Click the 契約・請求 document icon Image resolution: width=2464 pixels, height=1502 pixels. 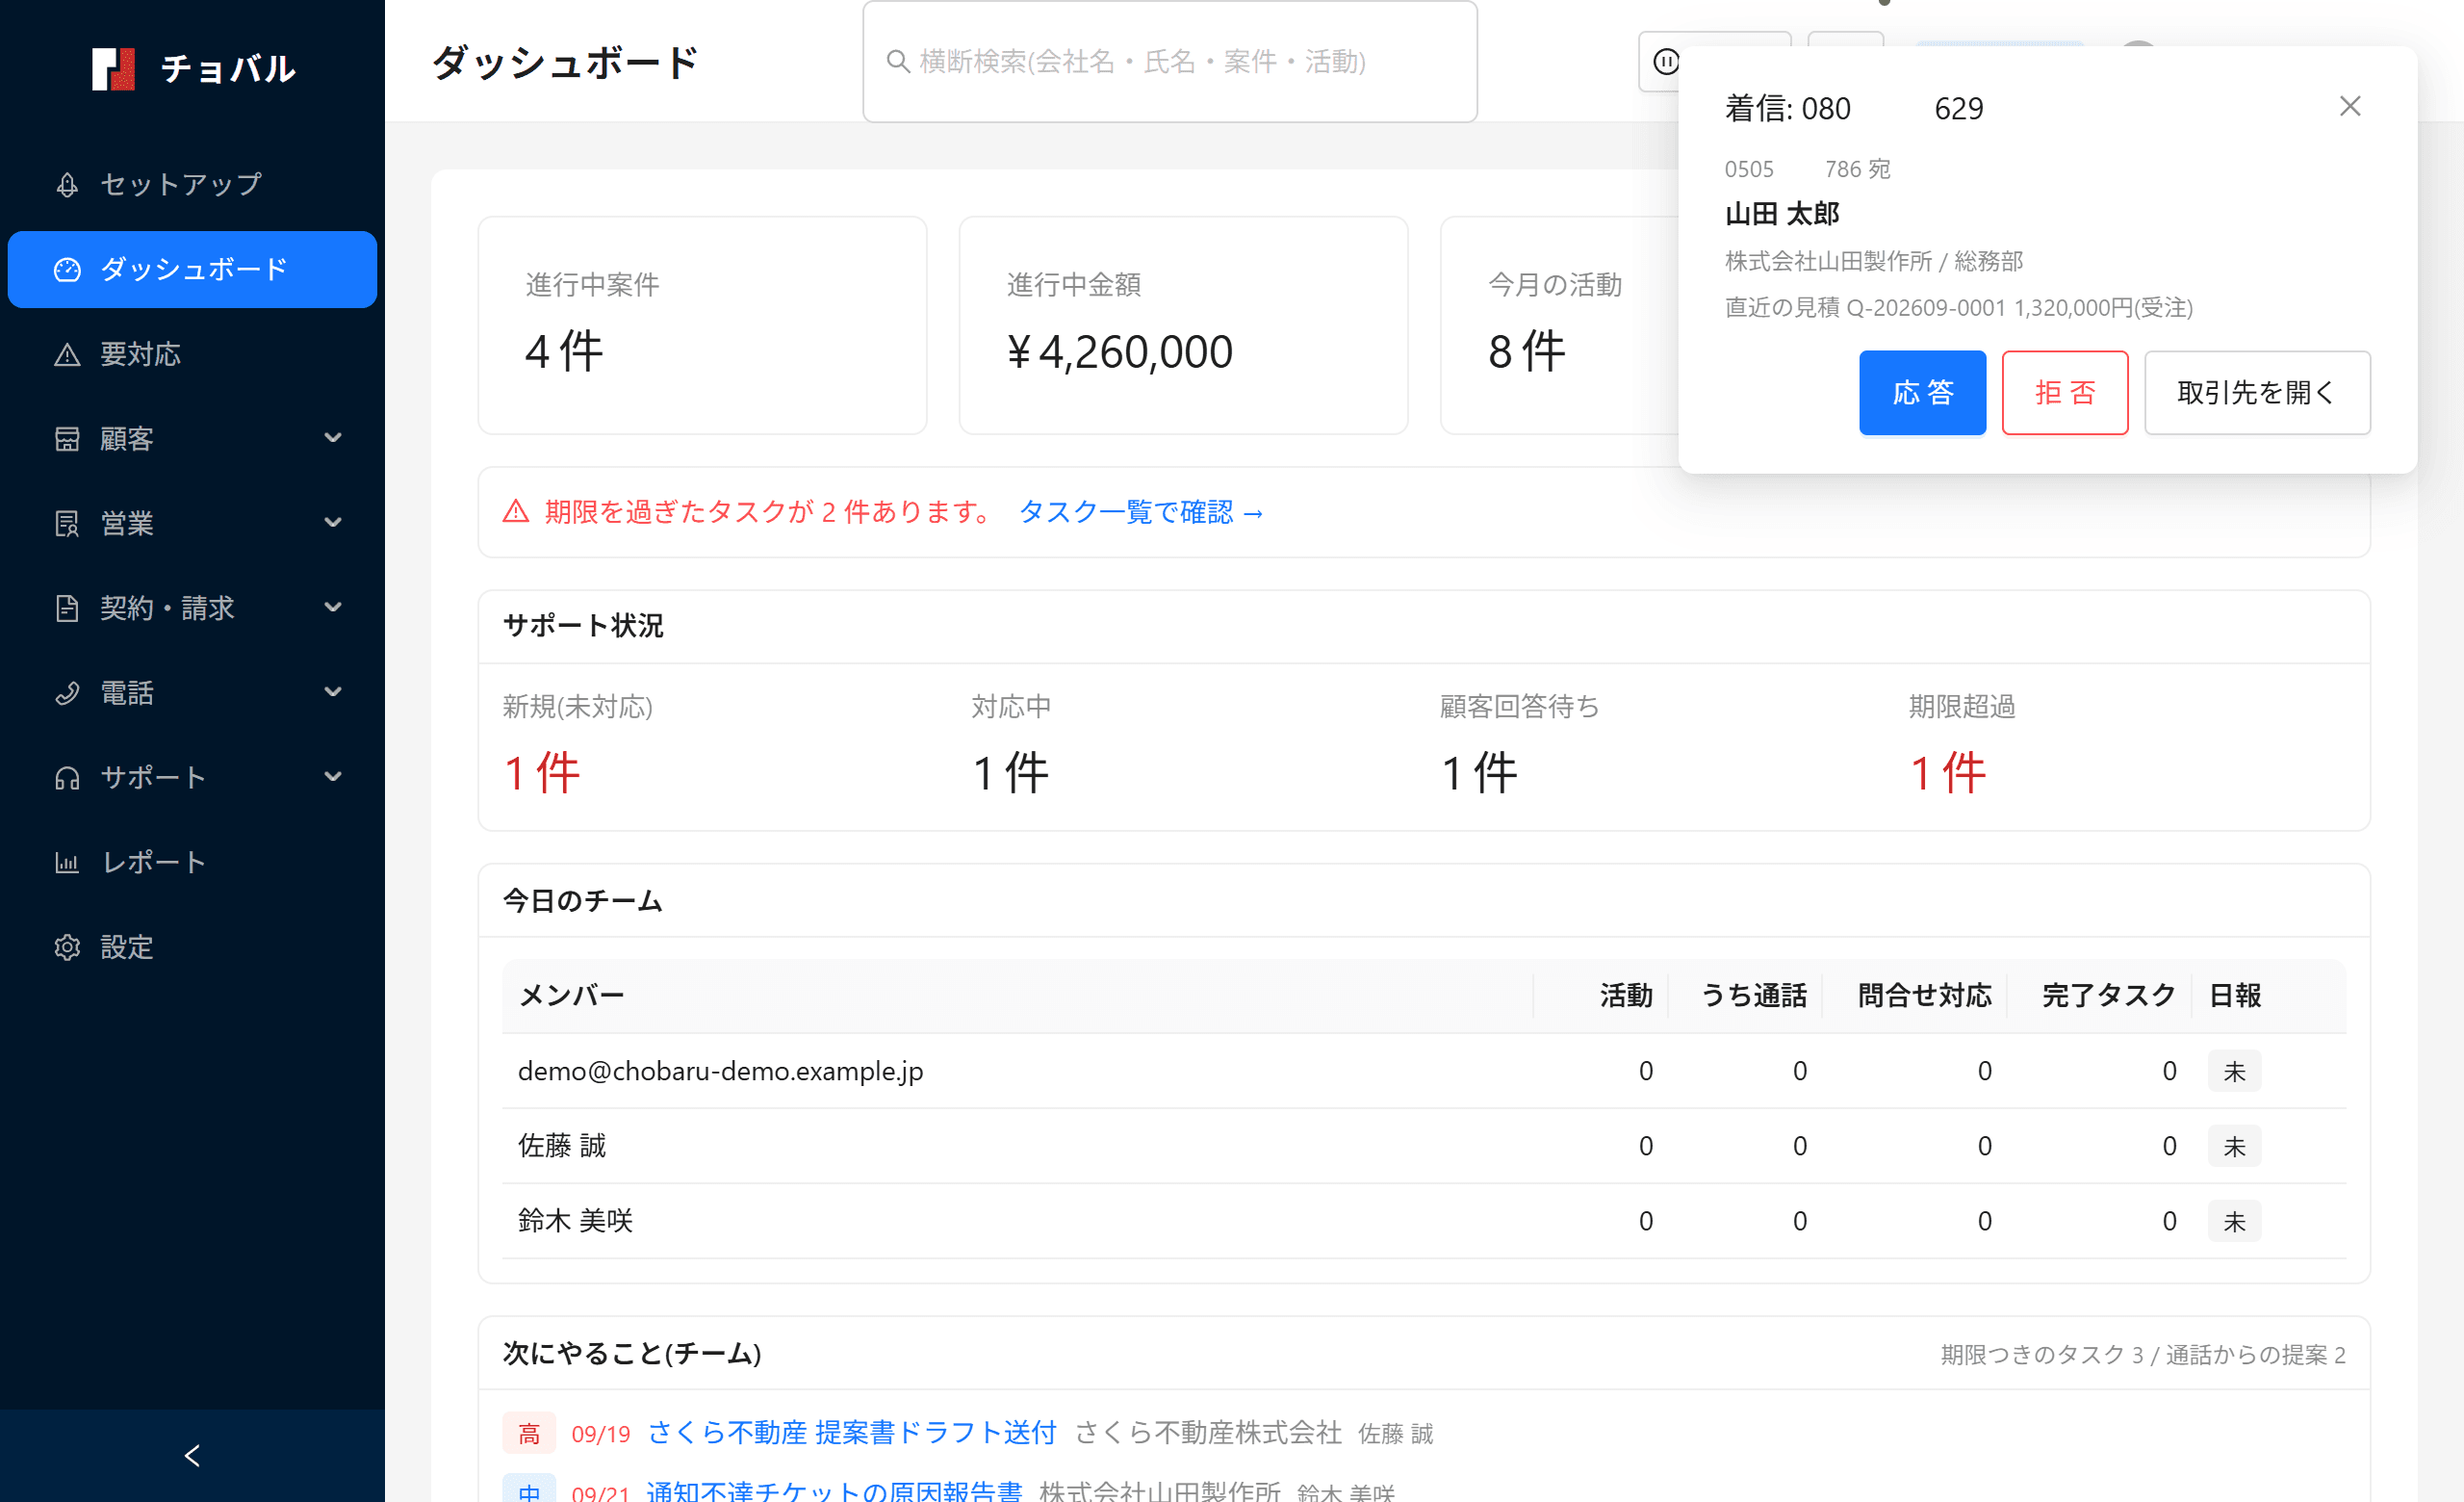(x=67, y=608)
